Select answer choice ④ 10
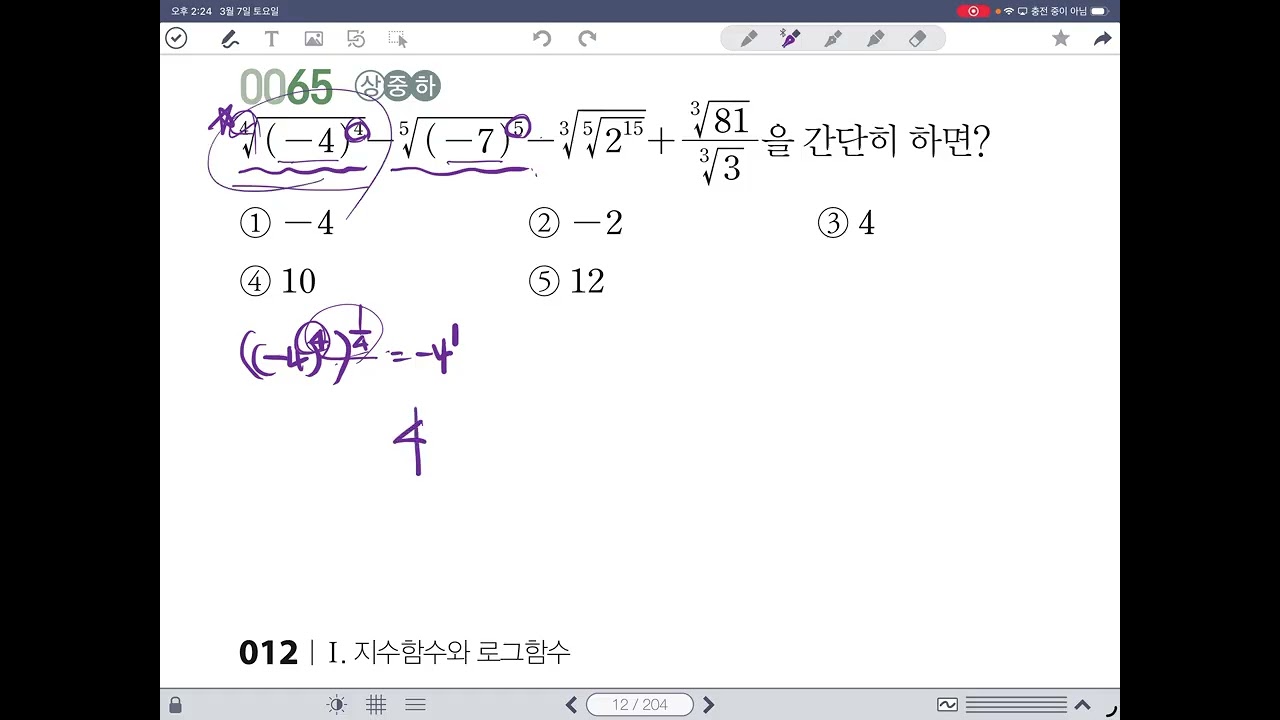Viewport: 1280px width, 720px height. [278, 282]
